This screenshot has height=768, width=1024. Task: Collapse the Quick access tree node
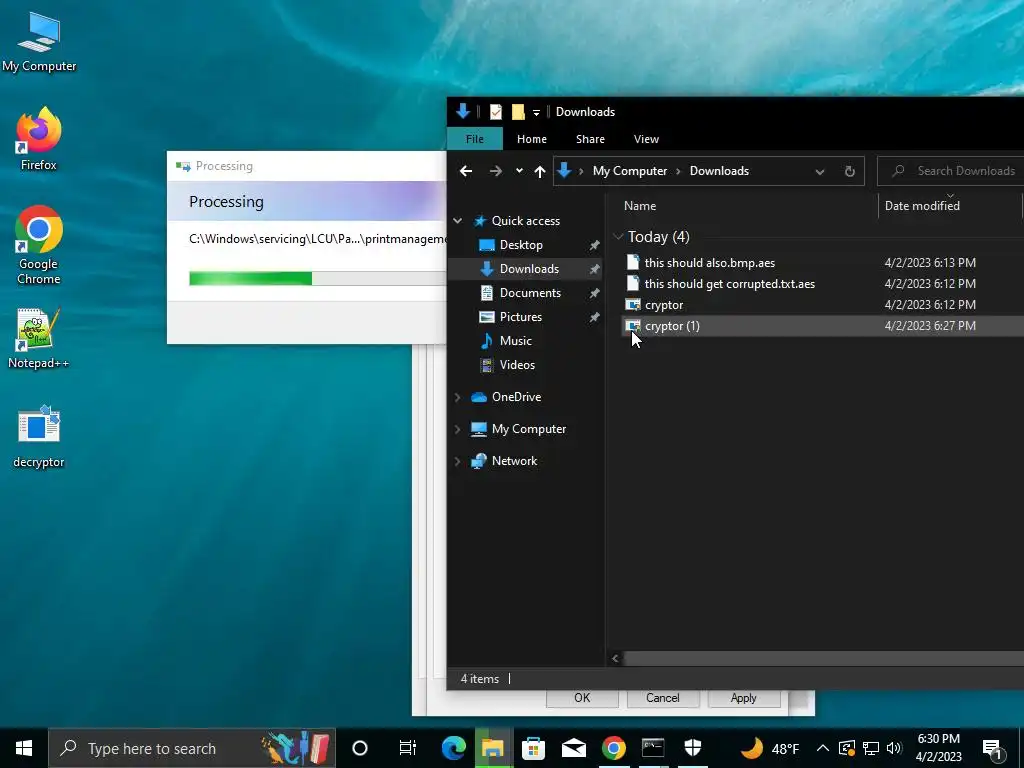tap(458, 221)
